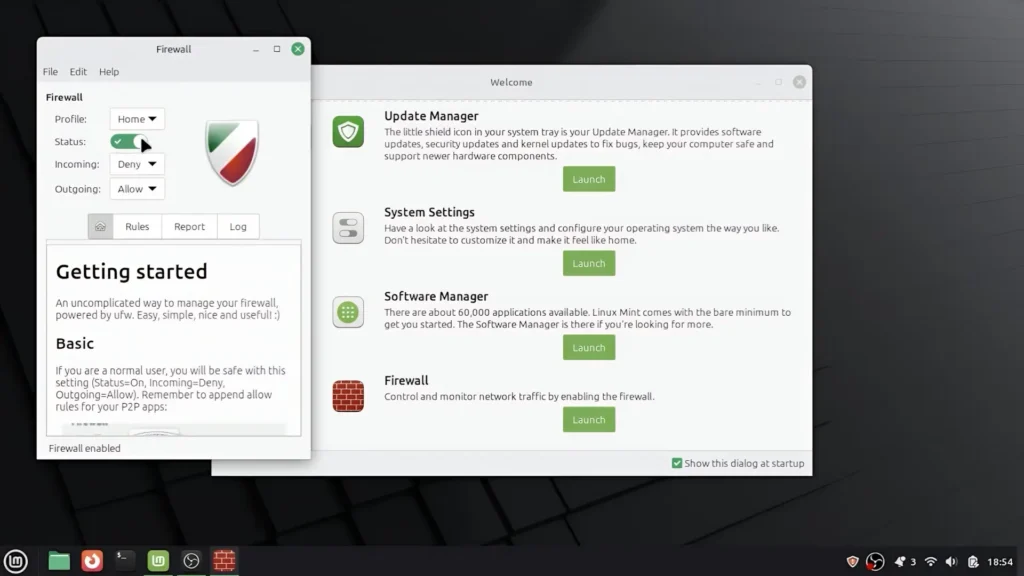Switch to the Log tab

tap(238, 227)
